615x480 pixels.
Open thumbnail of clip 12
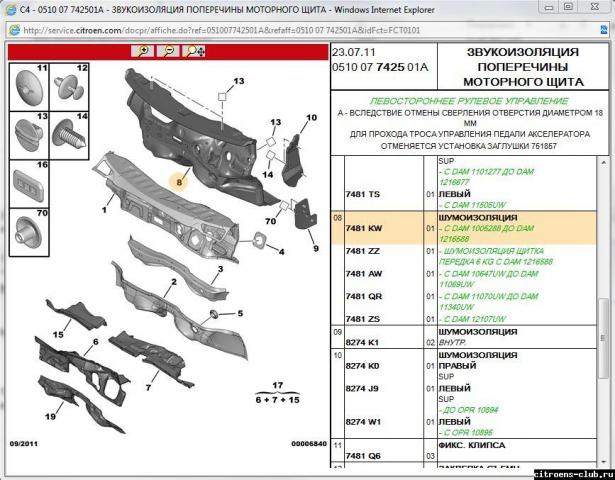[69, 87]
